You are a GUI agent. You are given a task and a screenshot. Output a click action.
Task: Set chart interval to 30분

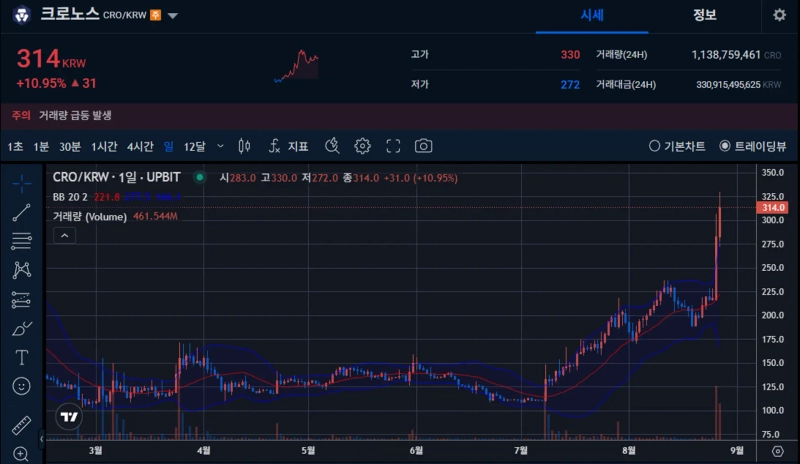tap(70, 146)
